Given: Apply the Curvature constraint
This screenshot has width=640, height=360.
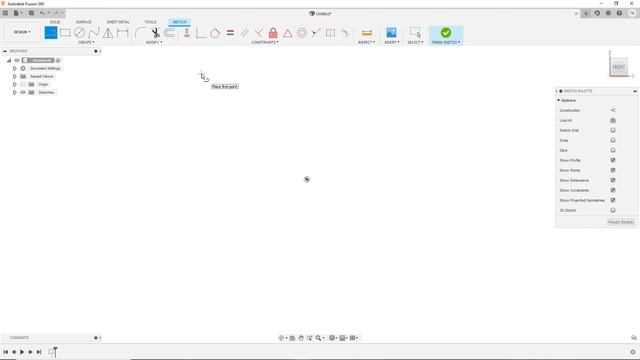Looking at the screenshot, I should 345,33.
